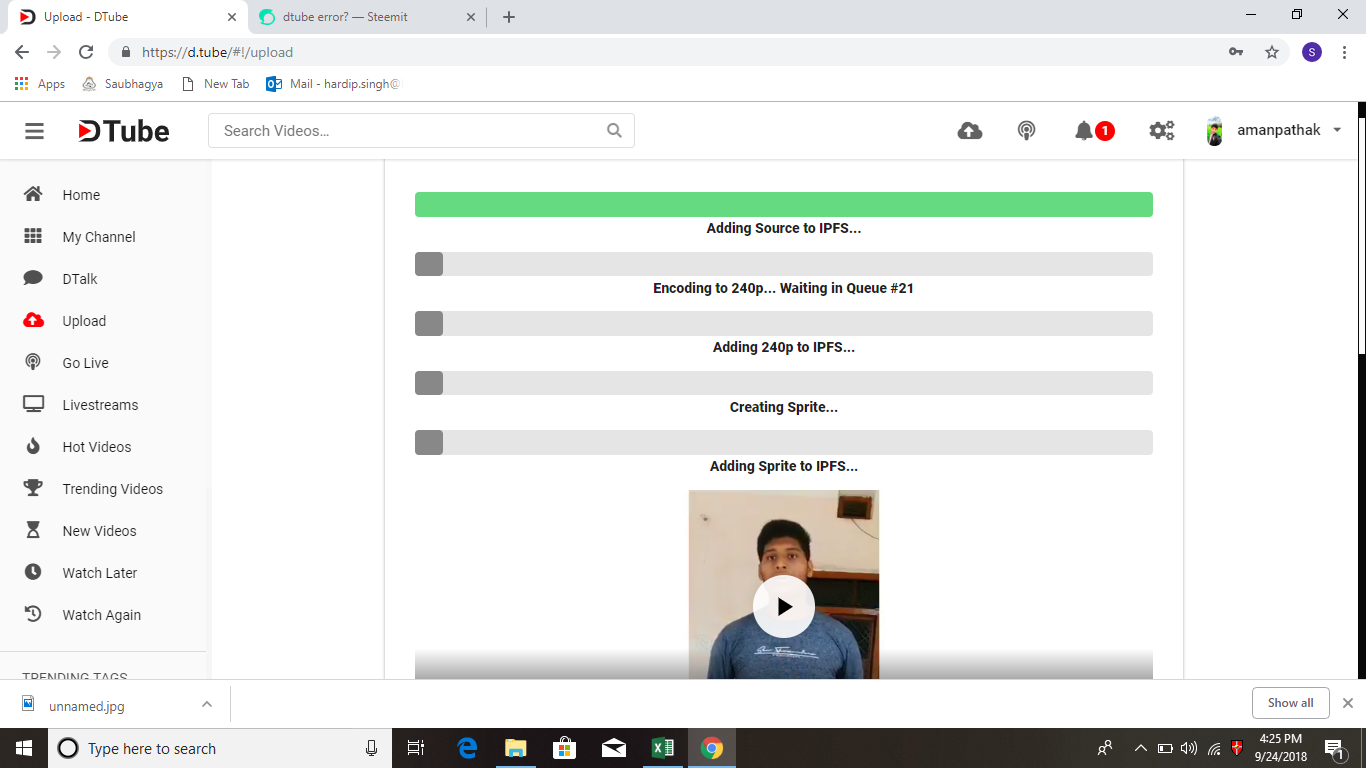Go to My Channel
The image size is (1366, 768).
(97, 236)
